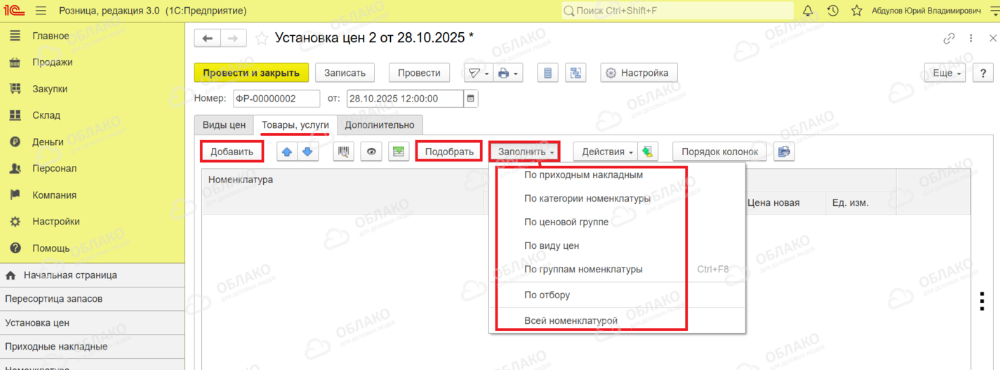Open Настройка button

[x=638, y=73]
